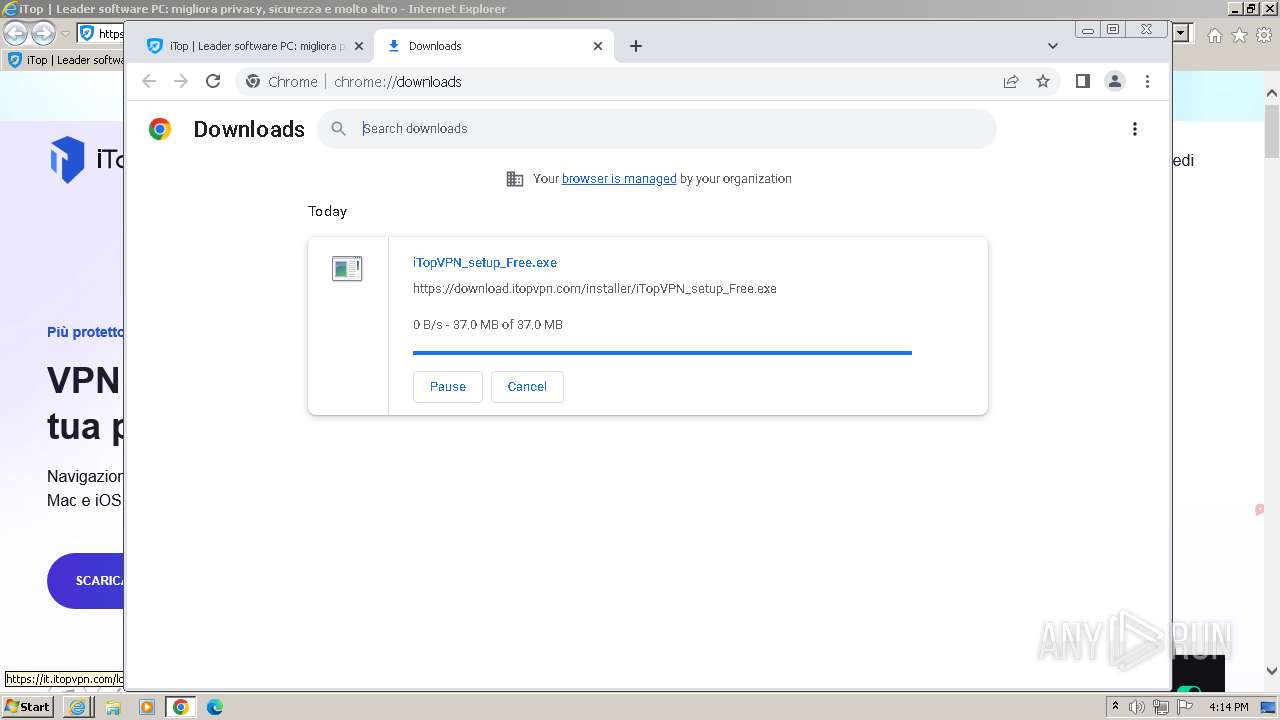Click Internet Explorer forward button

[43, 33]
